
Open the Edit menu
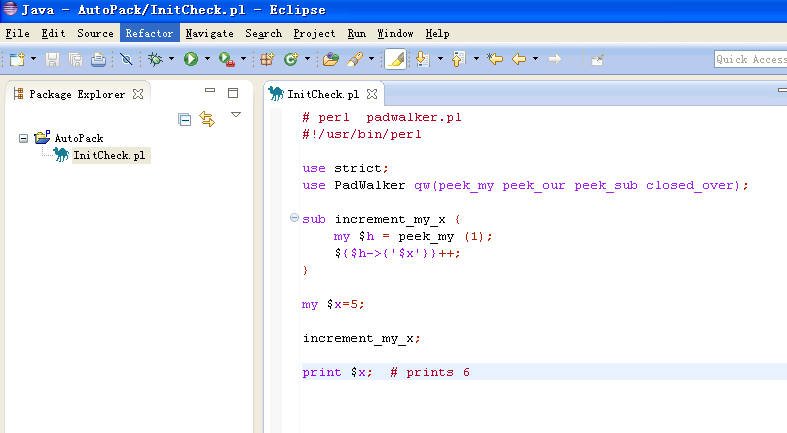(x=53, y=34)
